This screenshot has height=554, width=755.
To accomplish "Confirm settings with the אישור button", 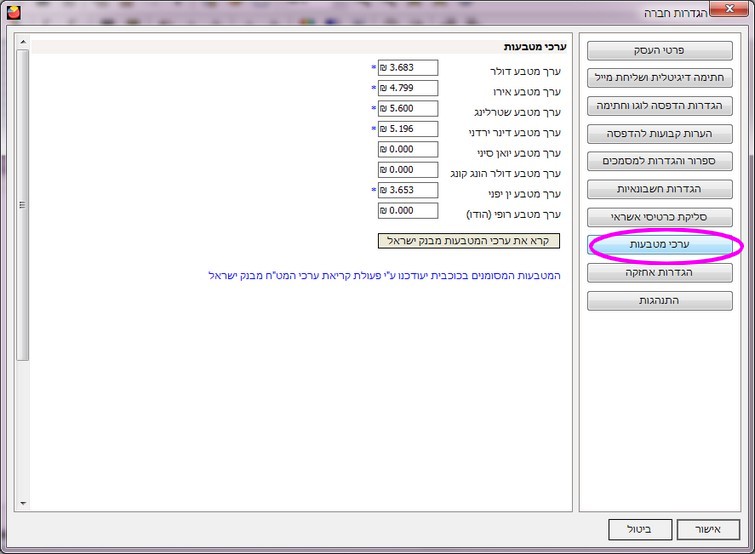I will pyautogui.click(x=705, y=529).
